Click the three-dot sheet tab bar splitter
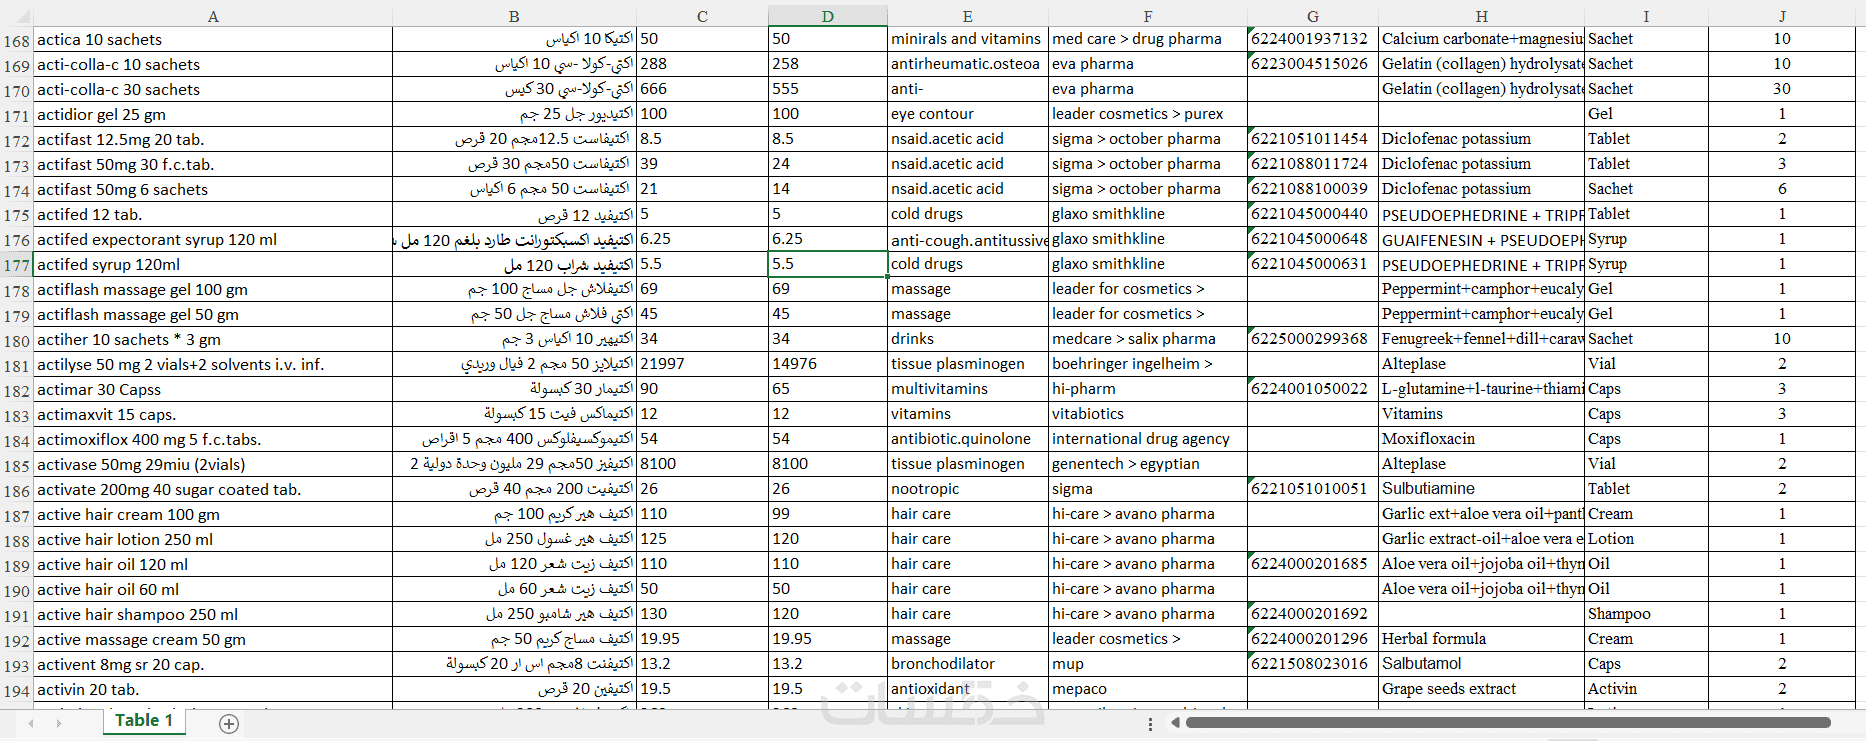 [x=1150, y=723]
